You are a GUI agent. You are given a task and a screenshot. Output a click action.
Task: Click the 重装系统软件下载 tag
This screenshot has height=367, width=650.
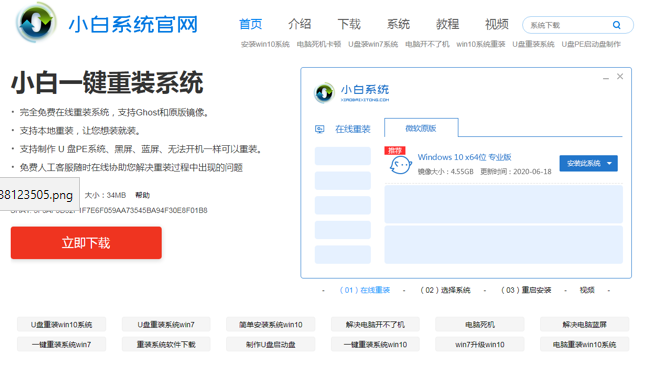(166, 344)
